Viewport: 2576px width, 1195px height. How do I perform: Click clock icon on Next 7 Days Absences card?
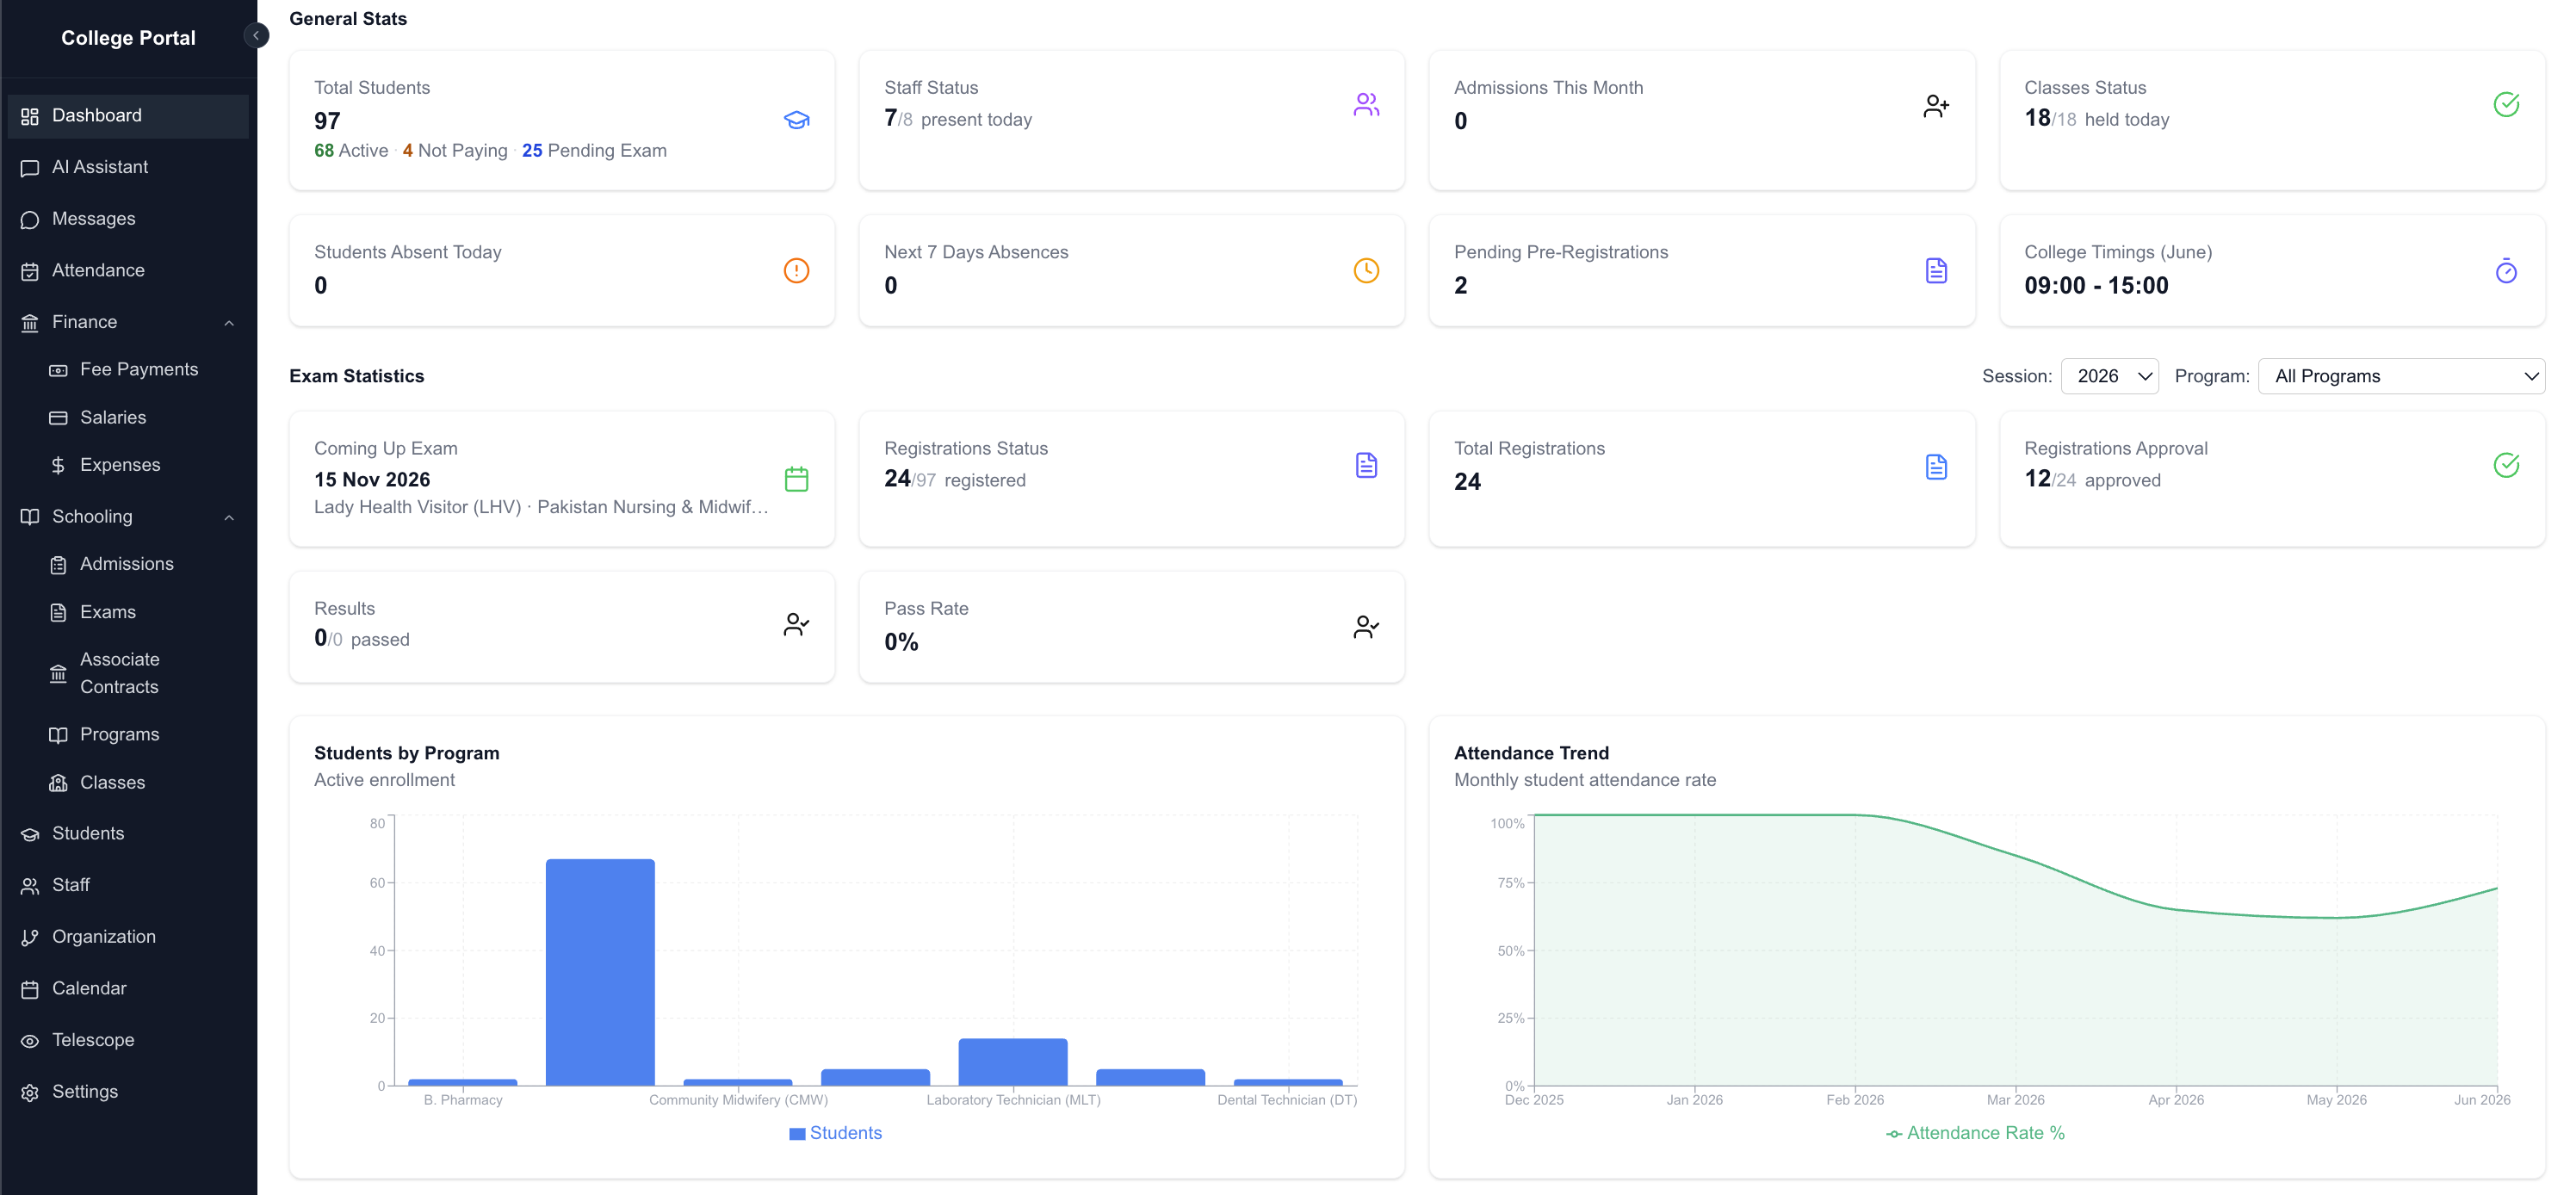click(1367, 271)
